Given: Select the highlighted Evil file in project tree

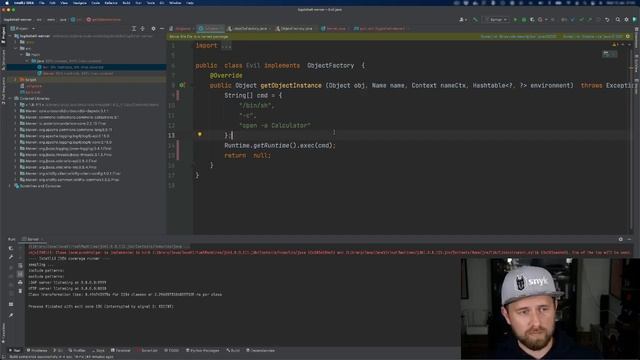Looking at the screenshot, I should click(87, 67).
